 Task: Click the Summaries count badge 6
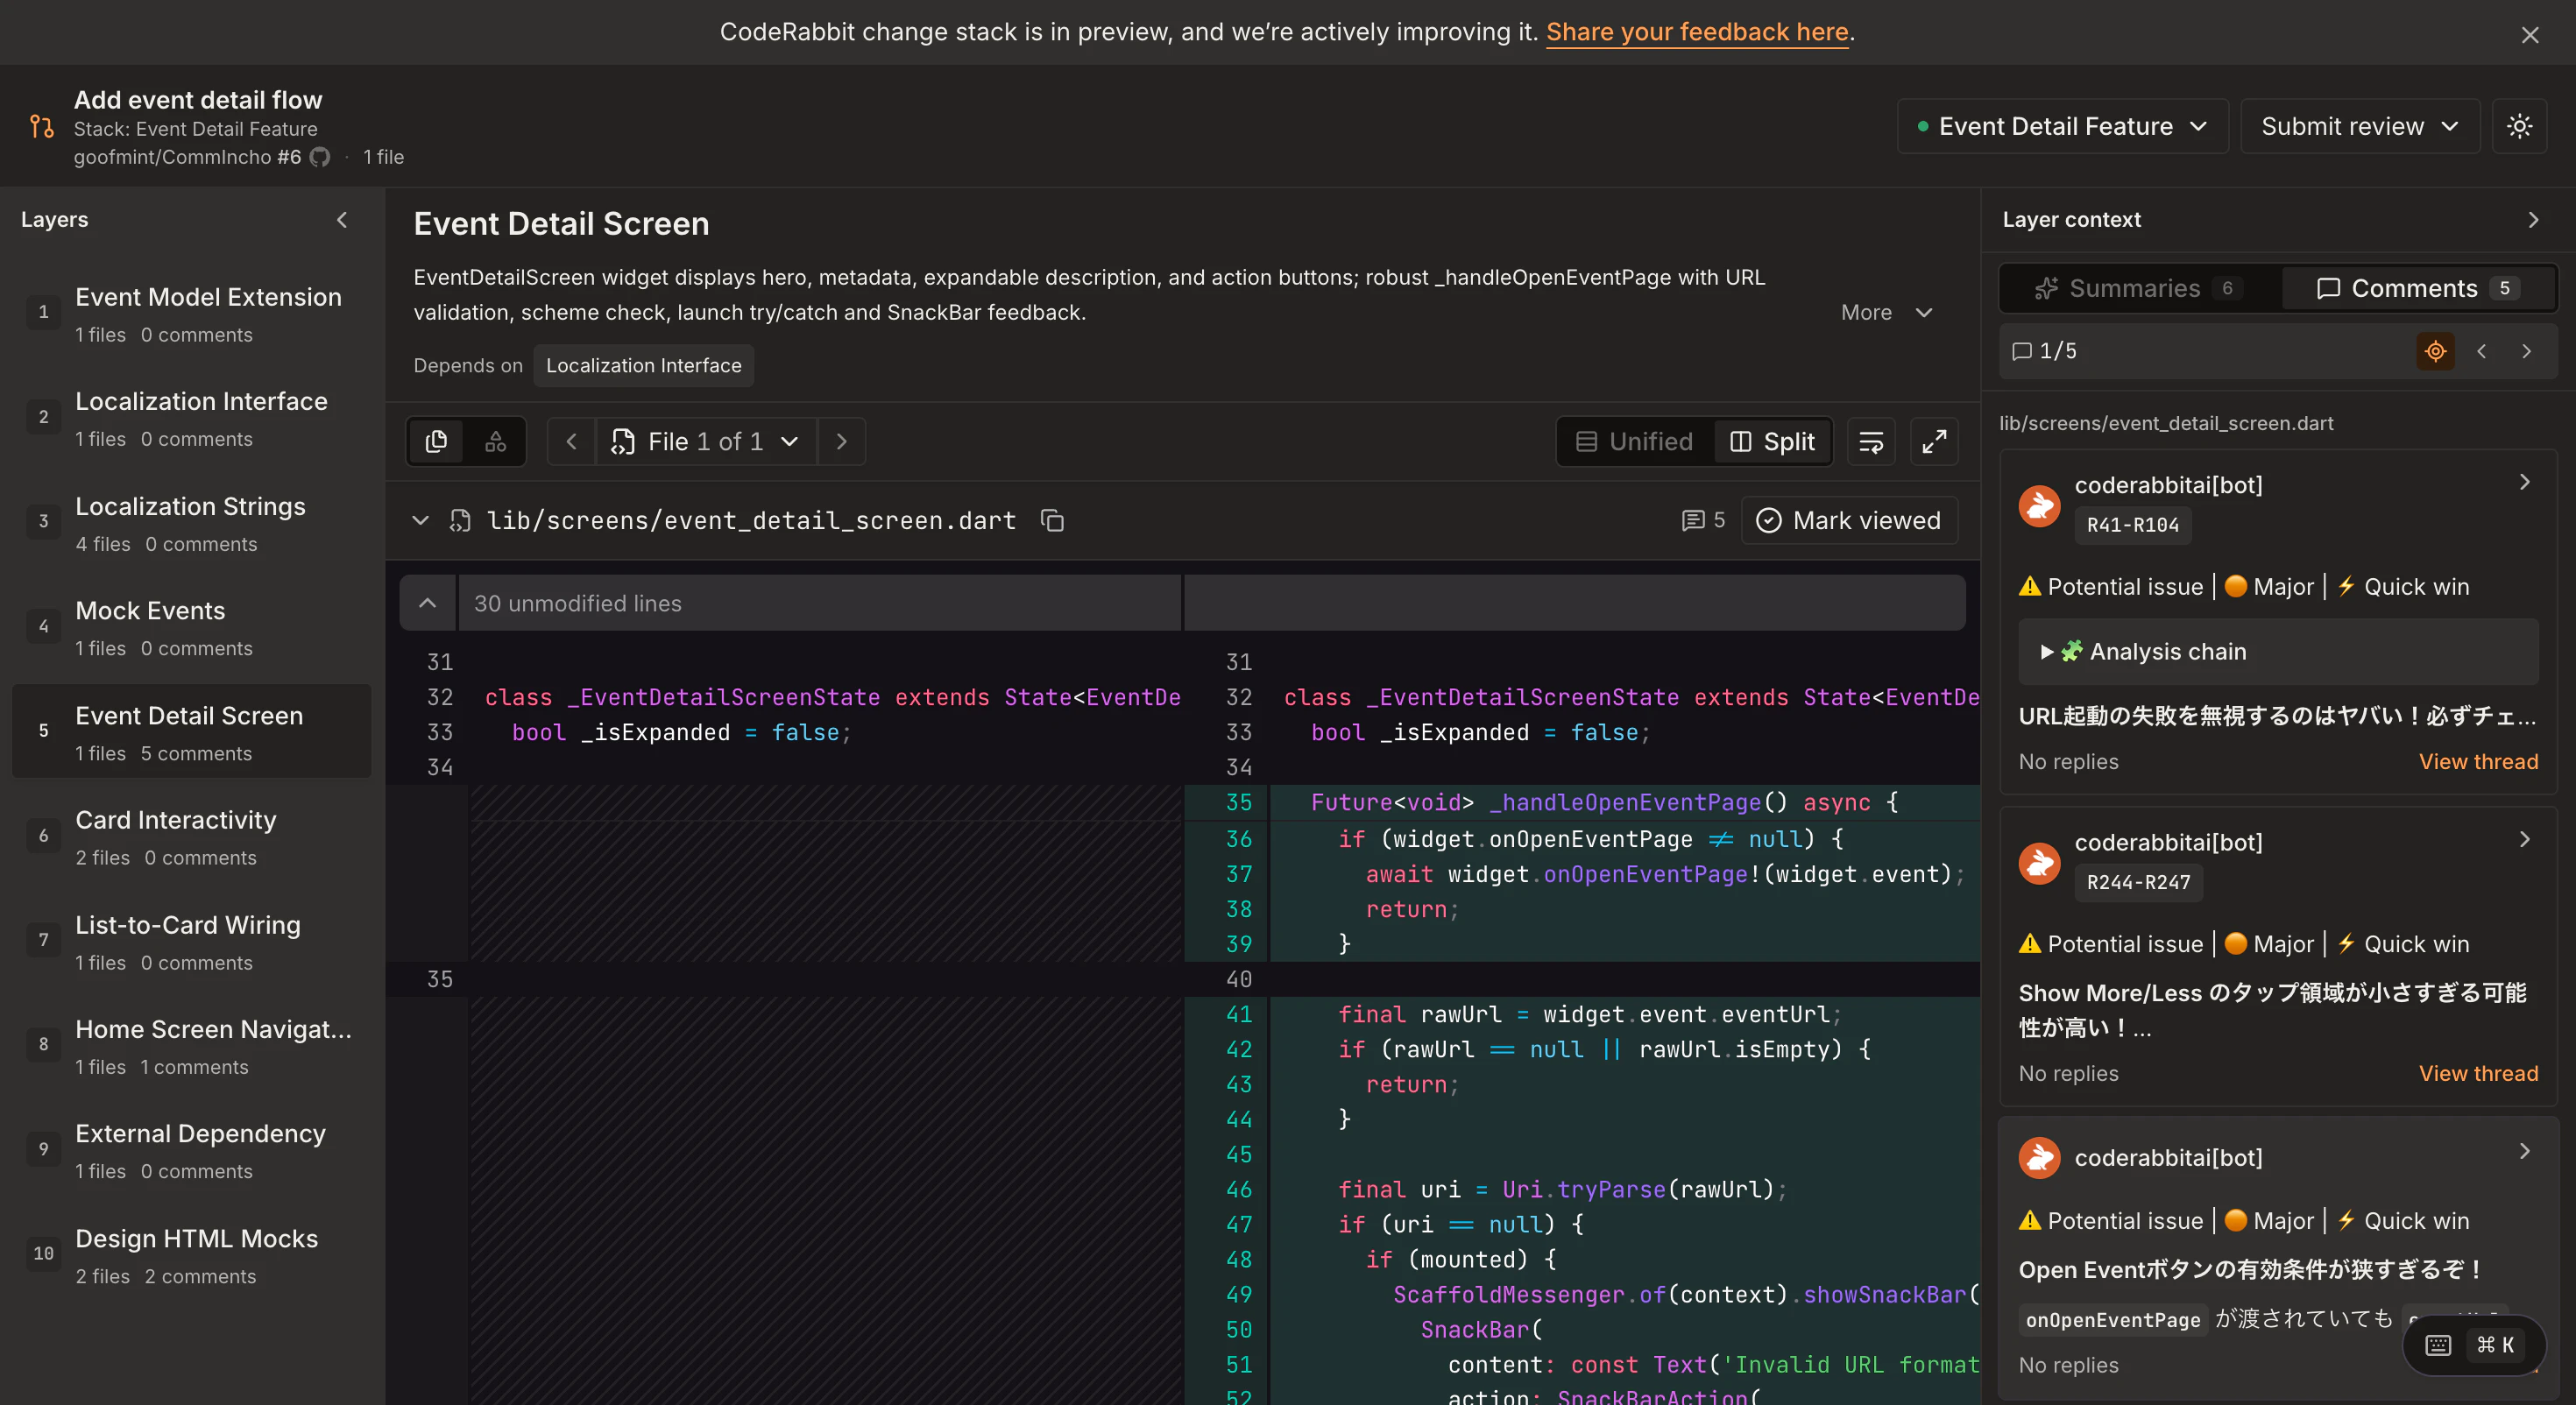click(x=2227, y=288)
